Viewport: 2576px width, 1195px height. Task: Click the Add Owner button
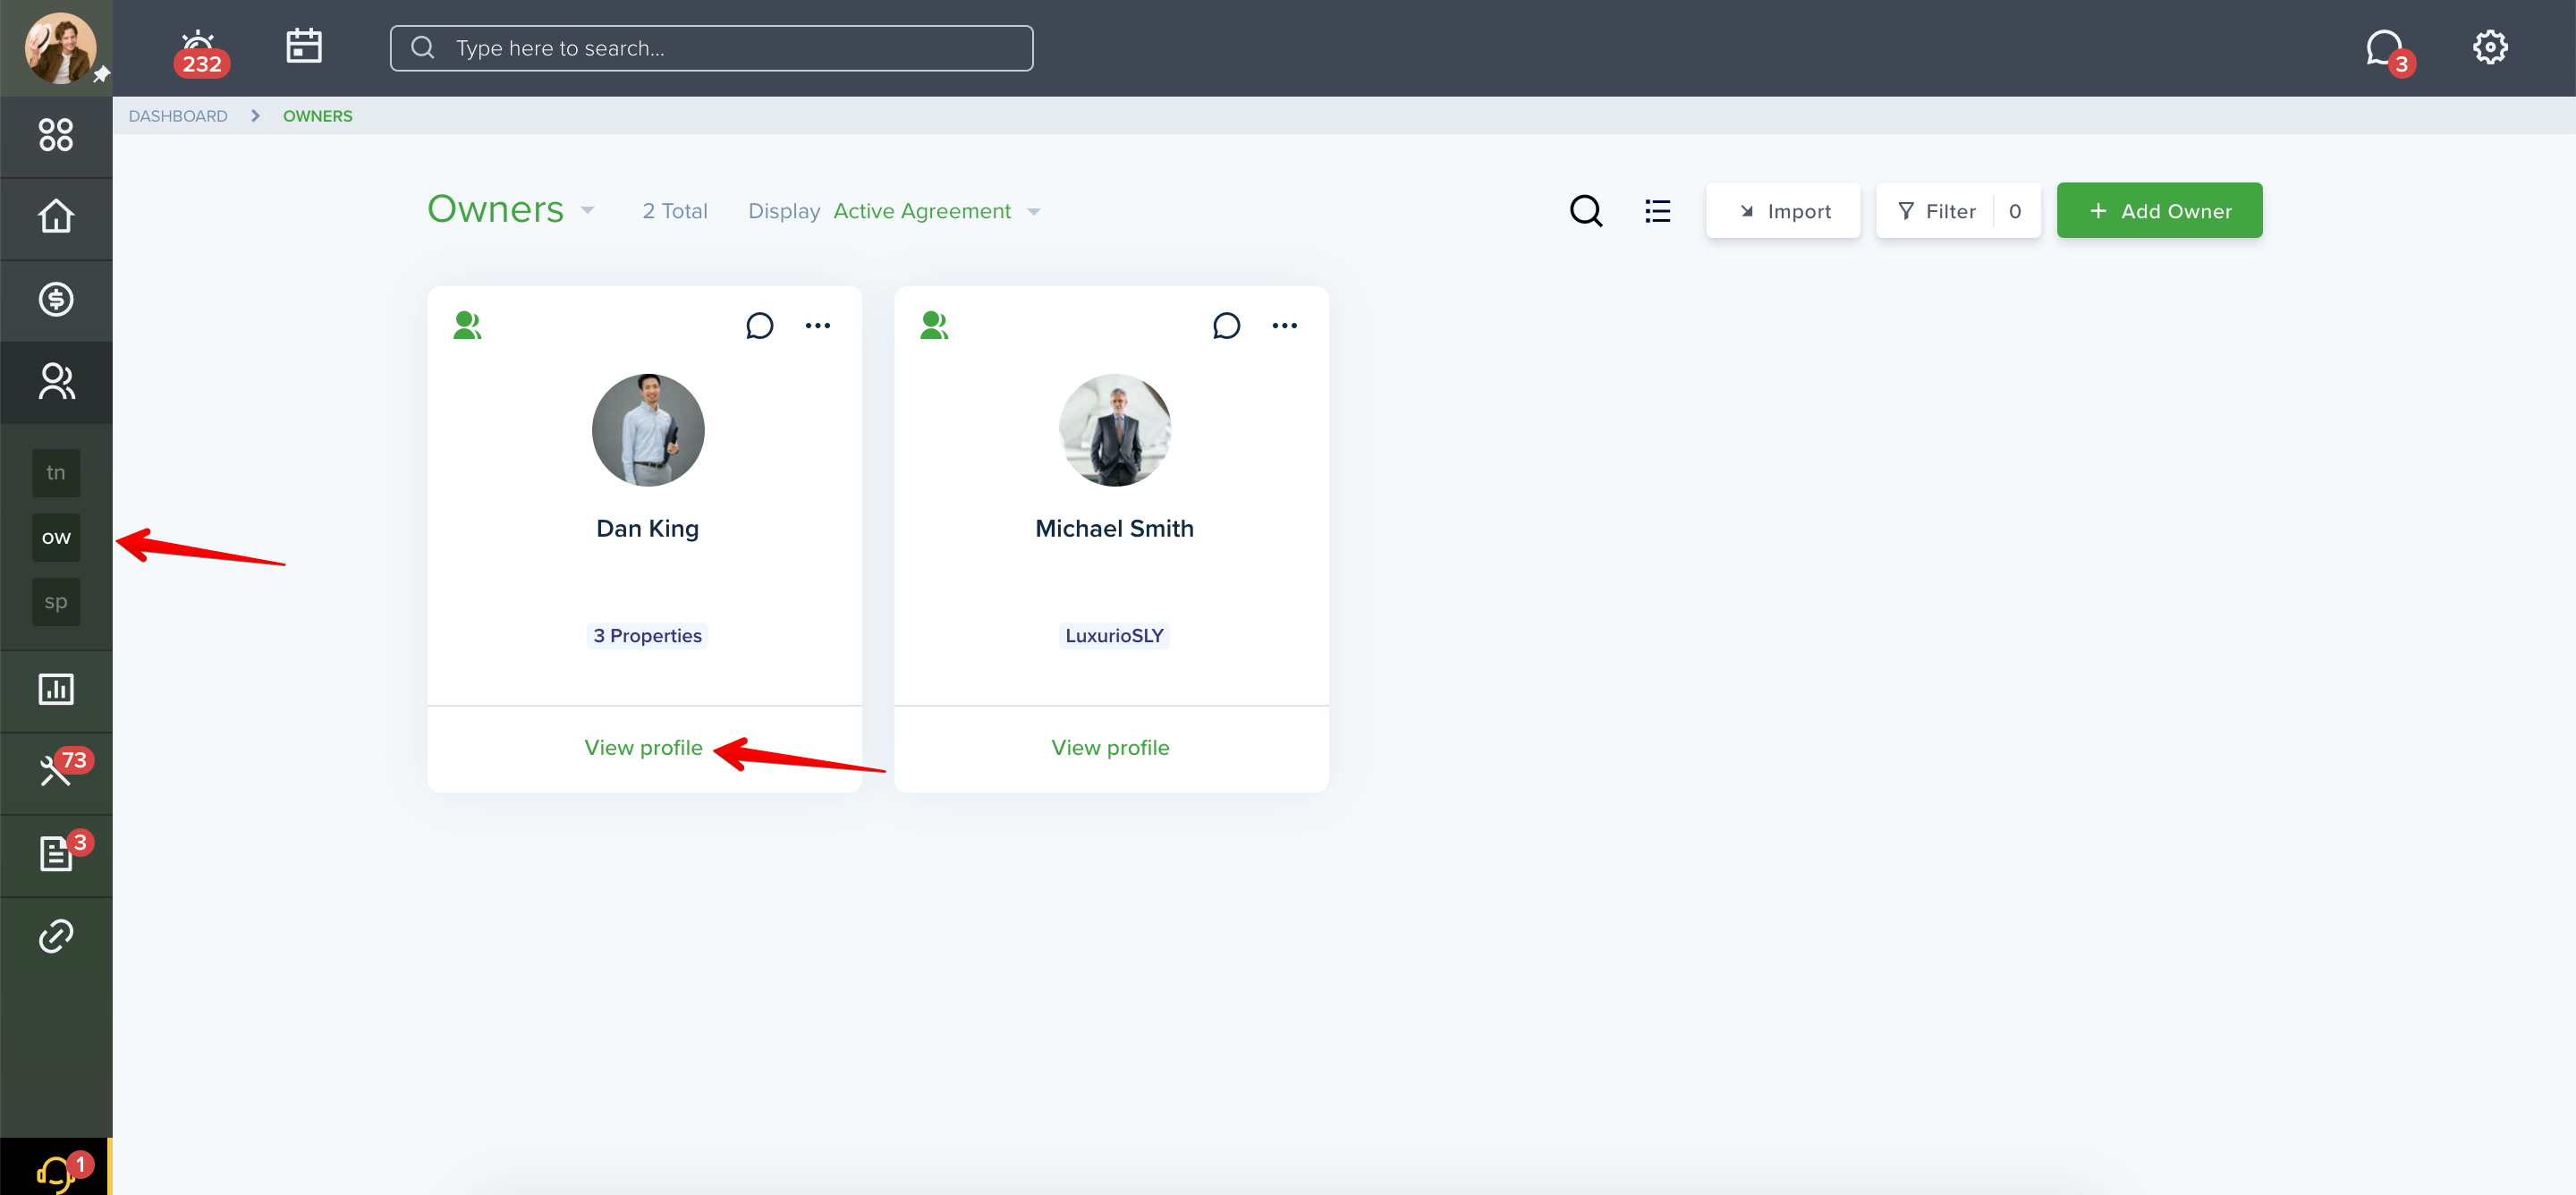pyautogui.click(x=2159, y=211)
